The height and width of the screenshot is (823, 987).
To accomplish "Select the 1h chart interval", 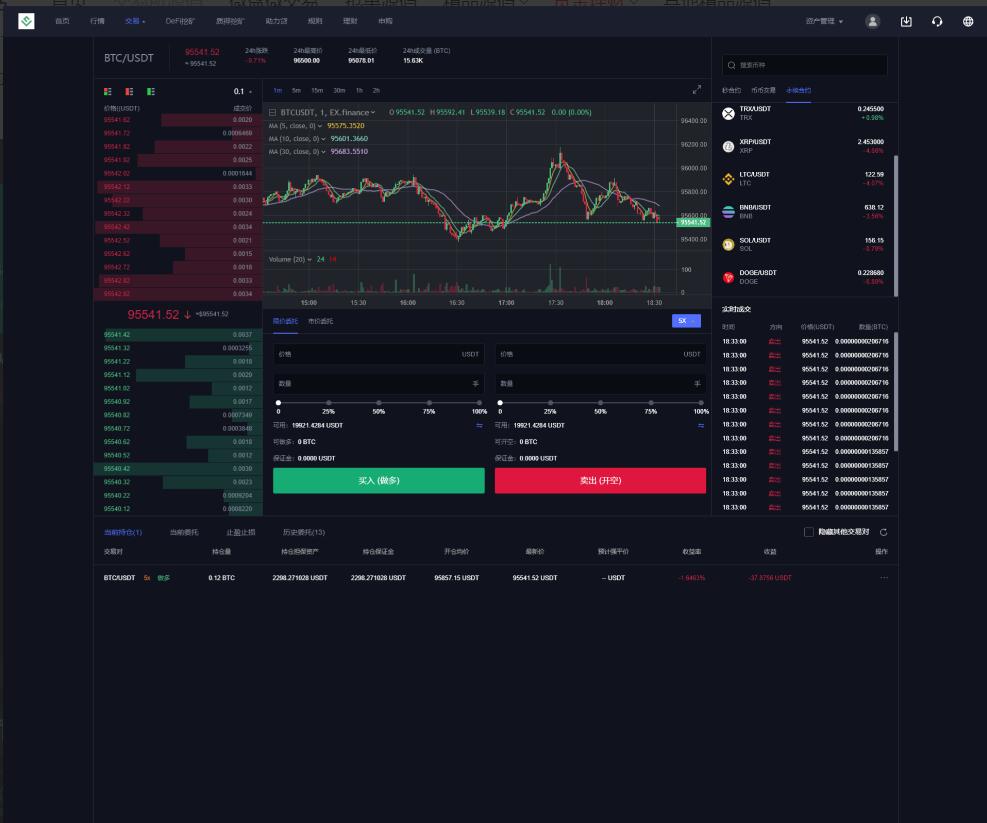I will (x=360, y=91).
